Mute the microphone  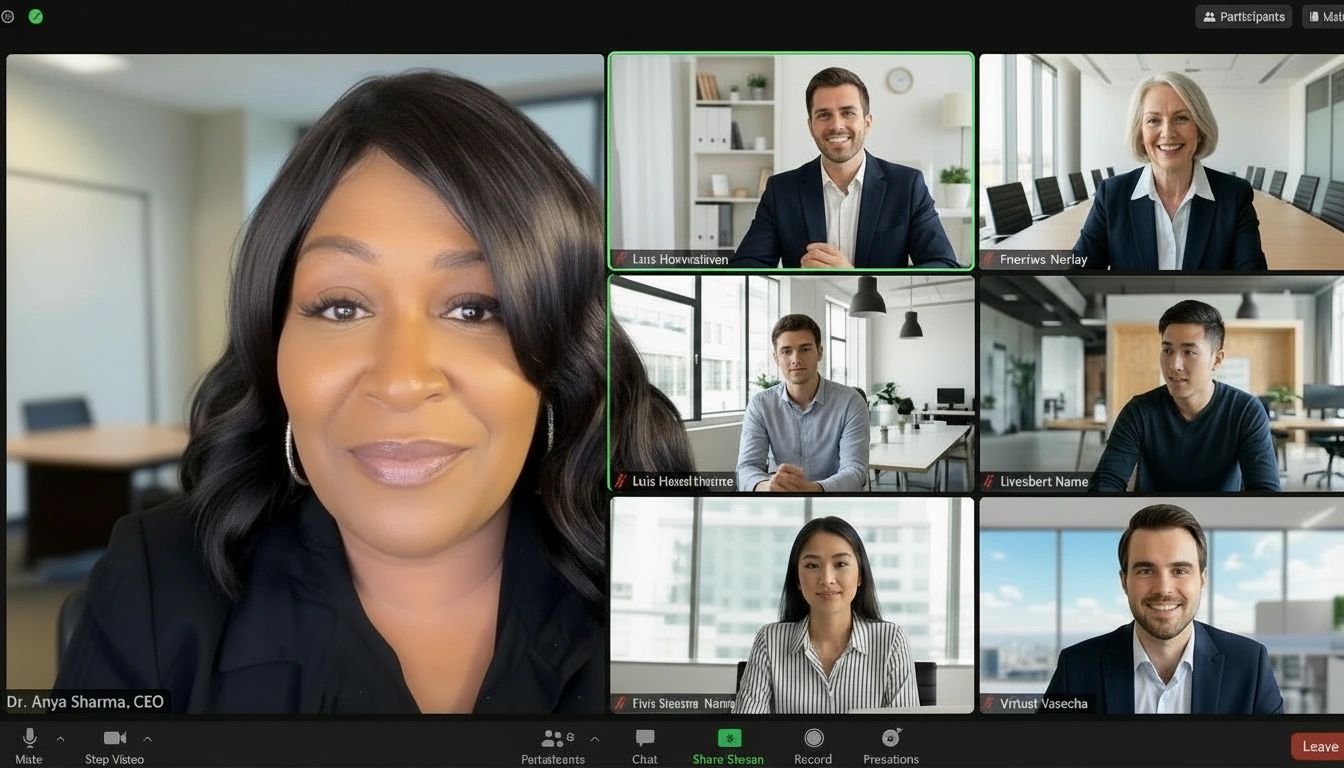(x=29, y=739)
